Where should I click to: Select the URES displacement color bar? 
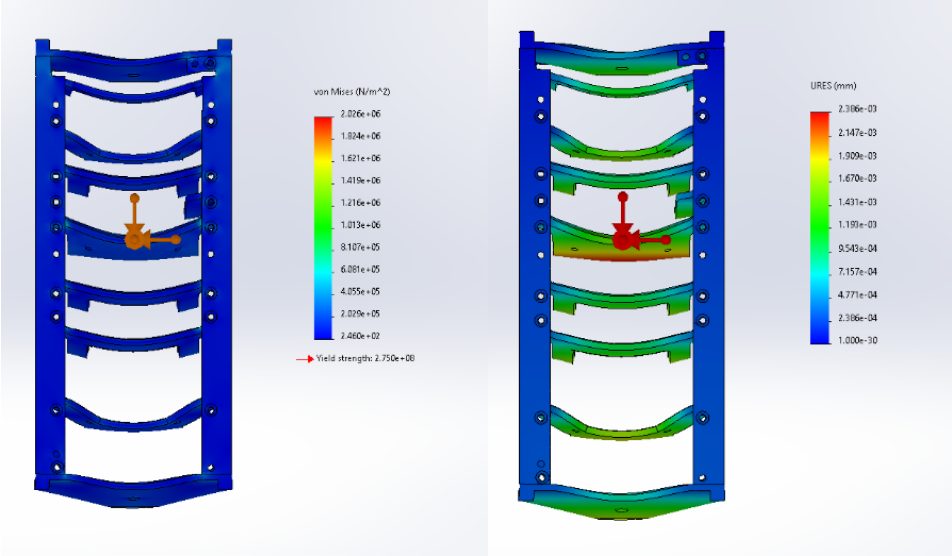820,228
